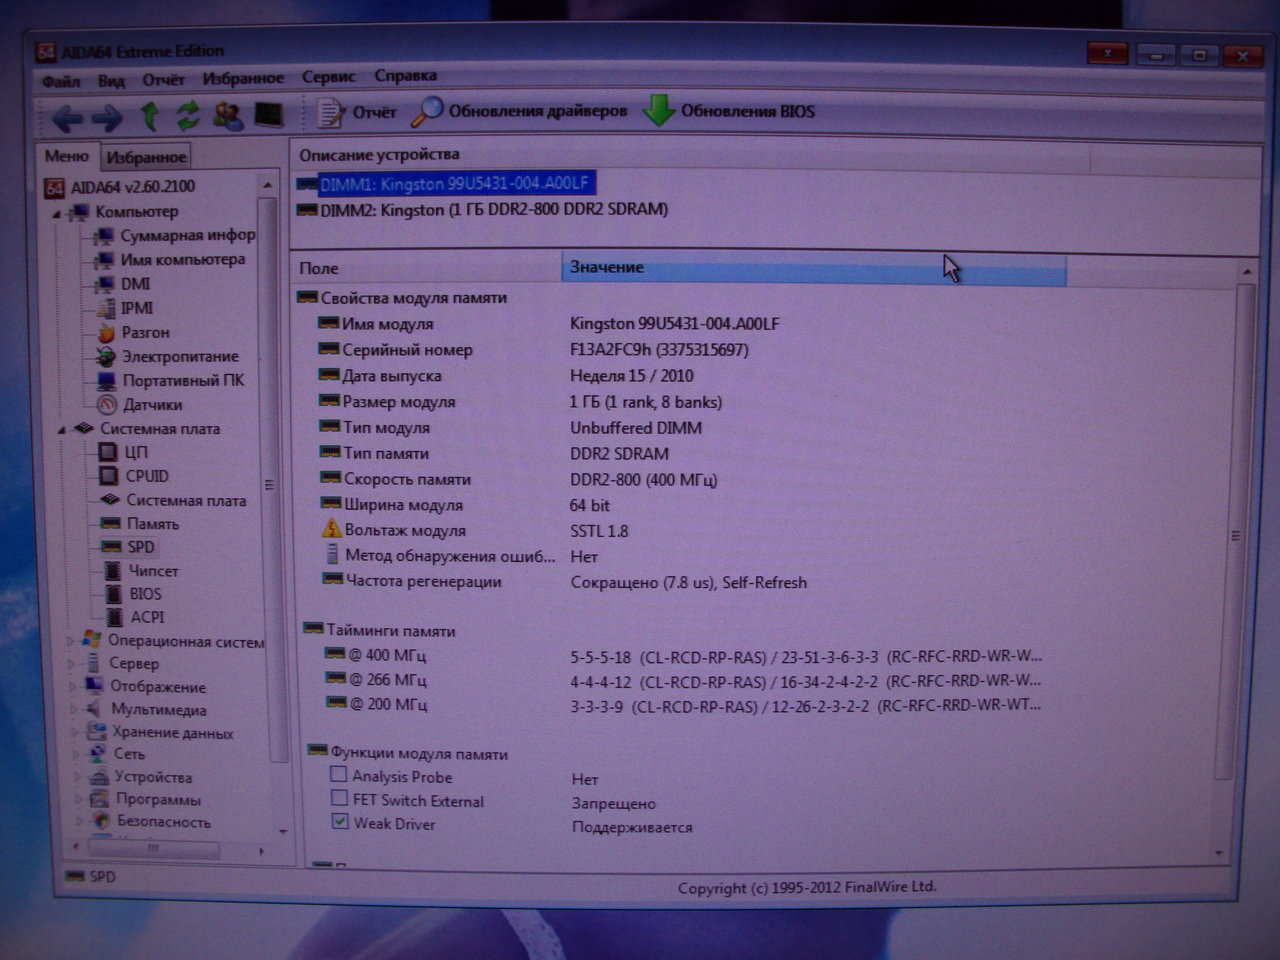Image resolution: width=1280 pixels, height=960 pixels.
Task: Click the Скорость памяти DDR2-800 value
Action: 644,480
